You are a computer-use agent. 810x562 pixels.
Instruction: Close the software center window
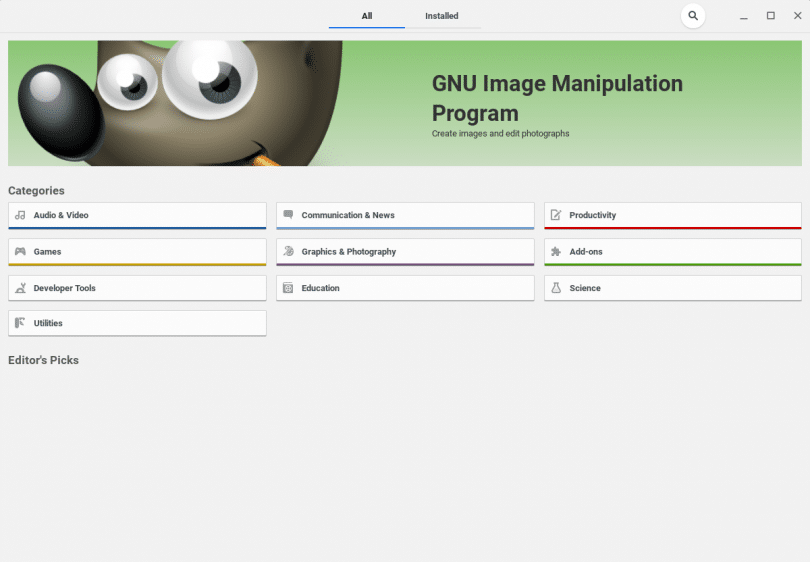[796, 16]
